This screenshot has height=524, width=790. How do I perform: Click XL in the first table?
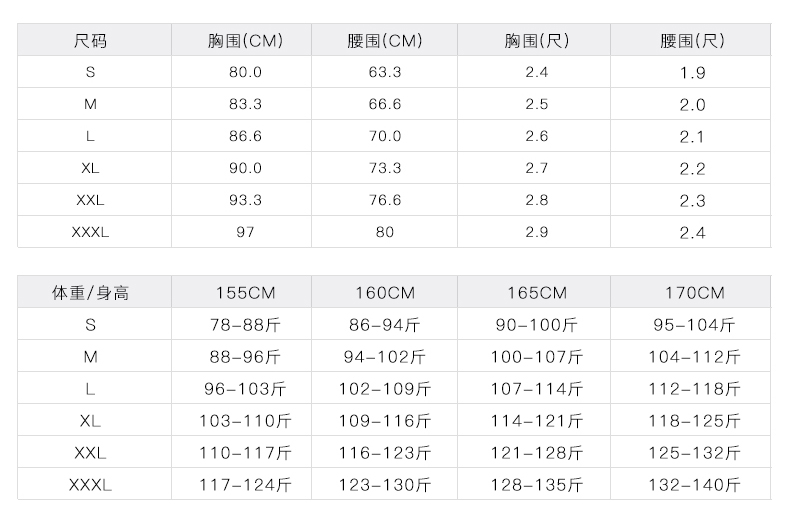[x=91, y=168]
